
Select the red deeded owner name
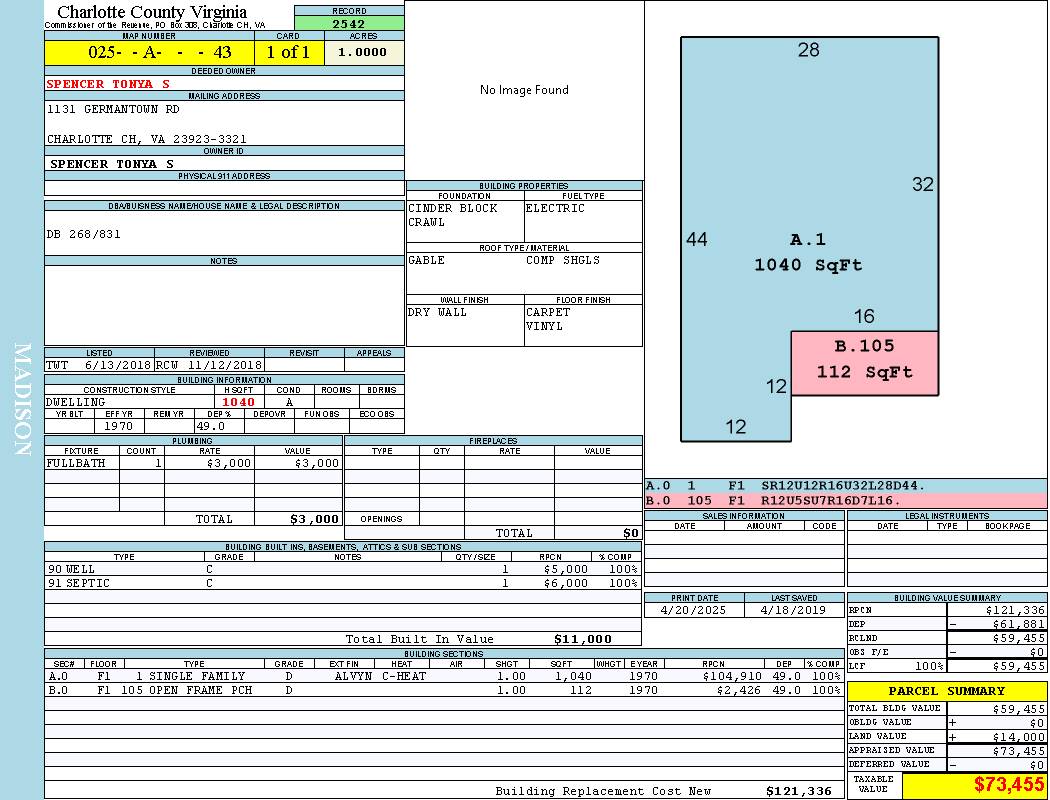click(x=108, y=84)
